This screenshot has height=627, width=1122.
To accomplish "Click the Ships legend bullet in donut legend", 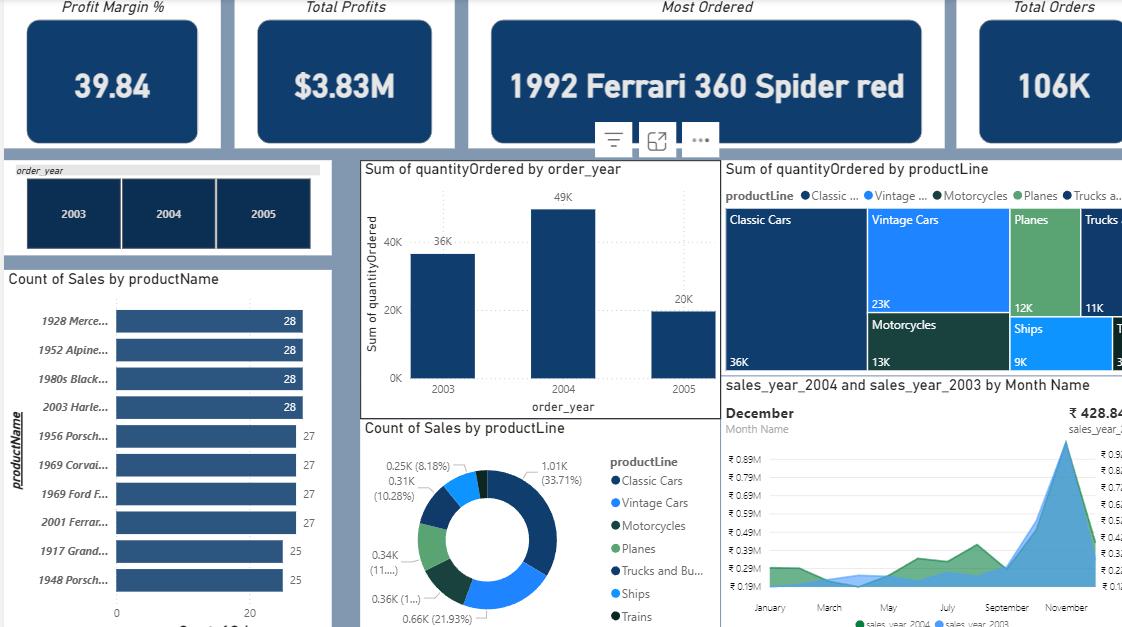I will click(x=616, y=592).
